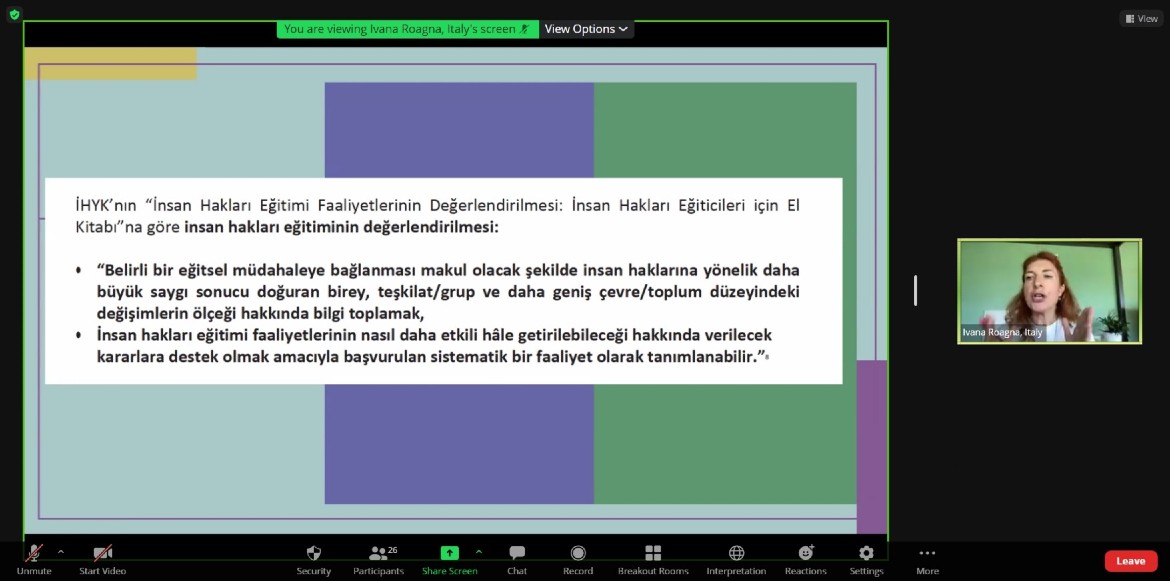Start Video camera button

pos(103,559)
